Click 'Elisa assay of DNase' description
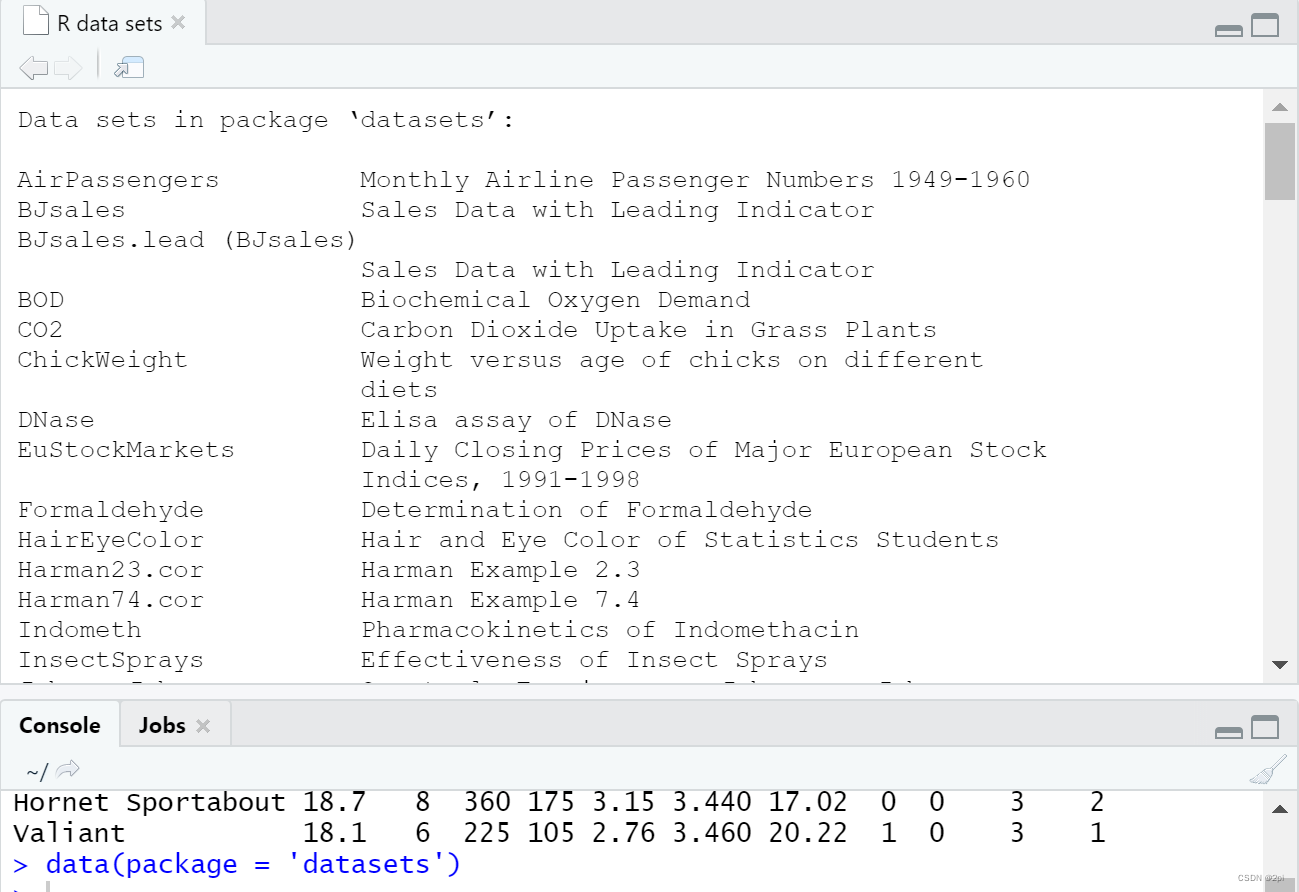The image size is (1299, 892). coord(516,420)
